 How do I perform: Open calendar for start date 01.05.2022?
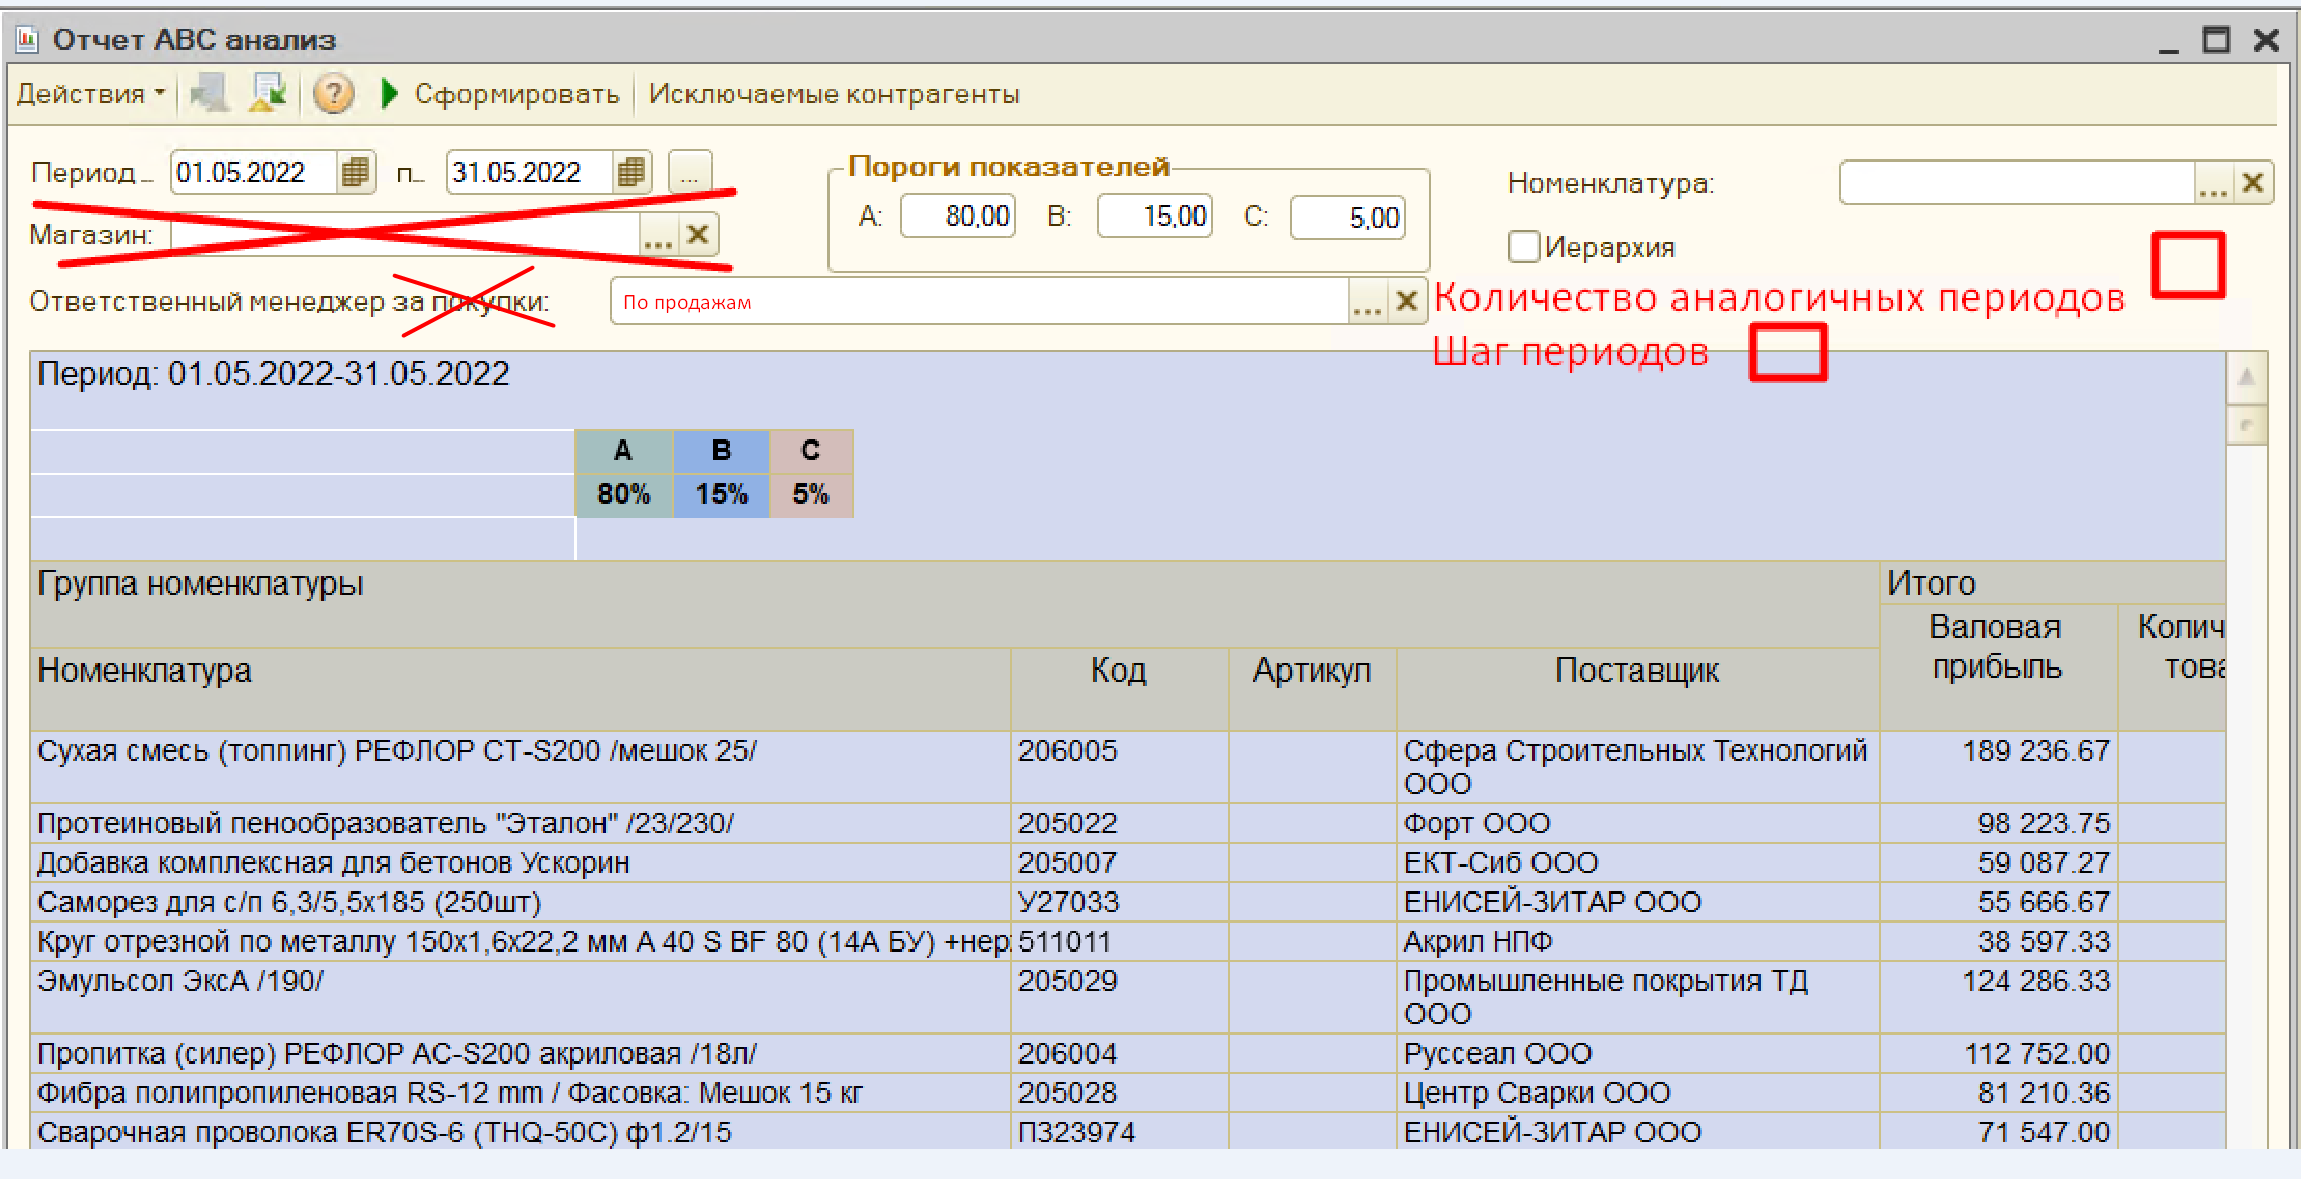355,172
